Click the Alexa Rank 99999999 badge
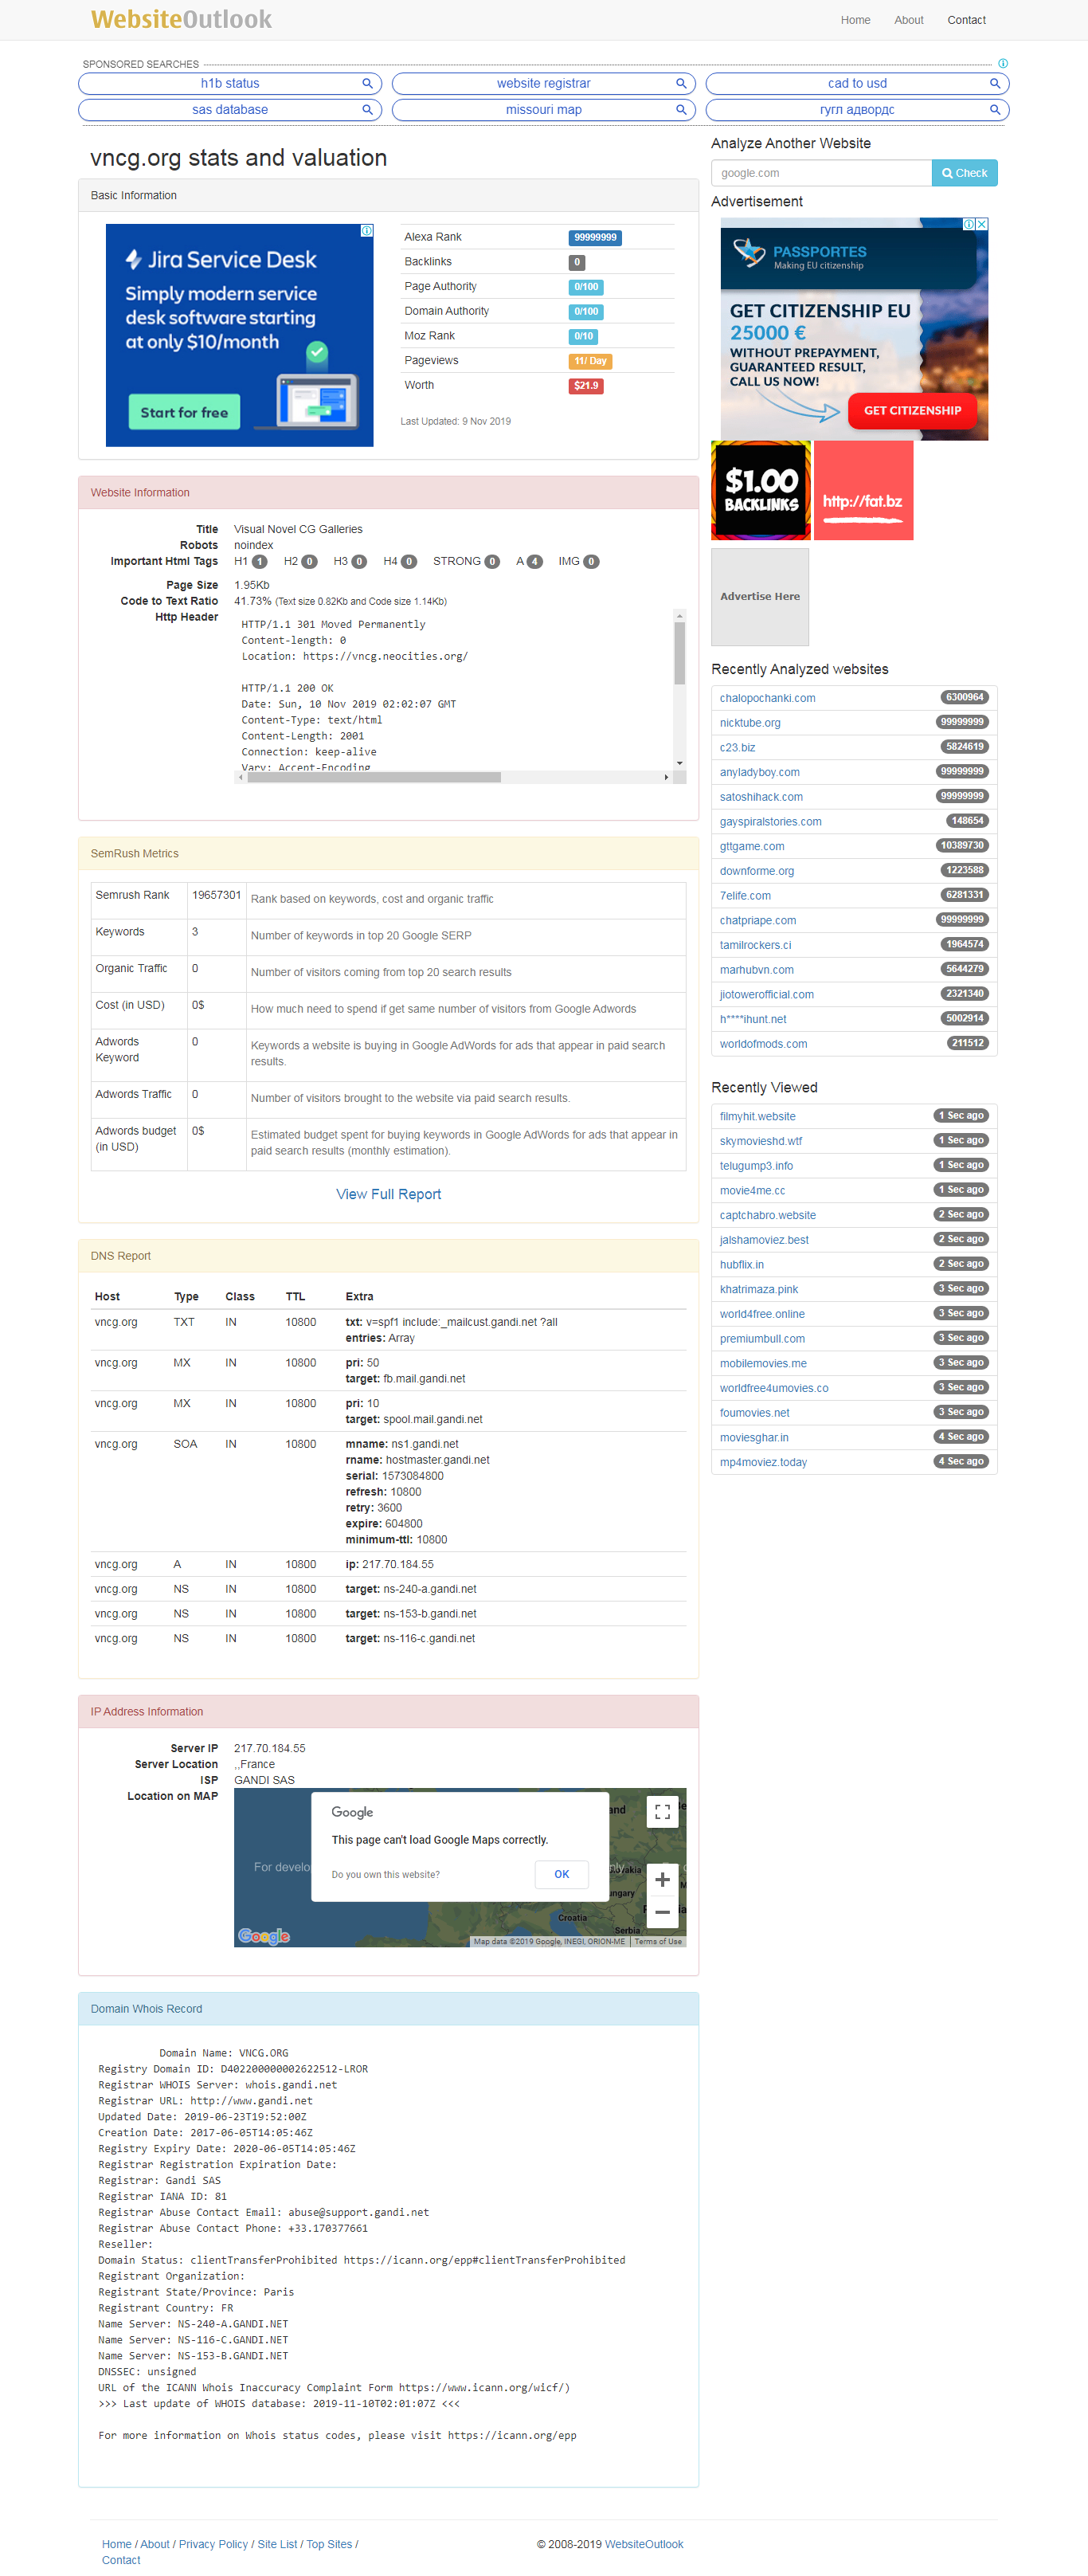 click(595, 238)
